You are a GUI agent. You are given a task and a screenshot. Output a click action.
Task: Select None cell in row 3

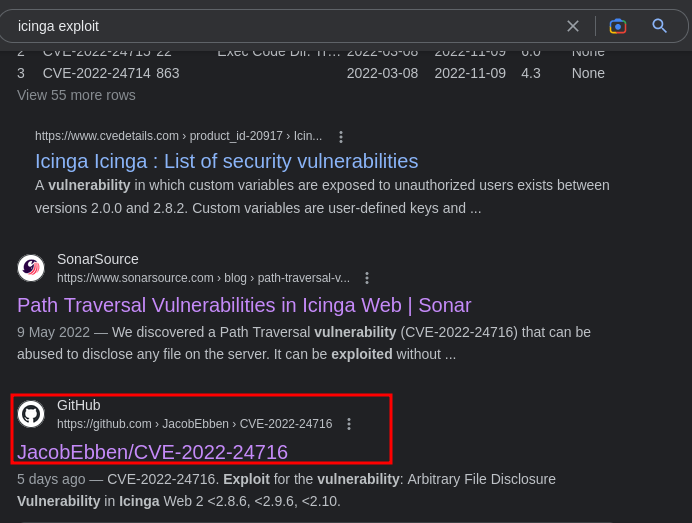pos(588,73)
